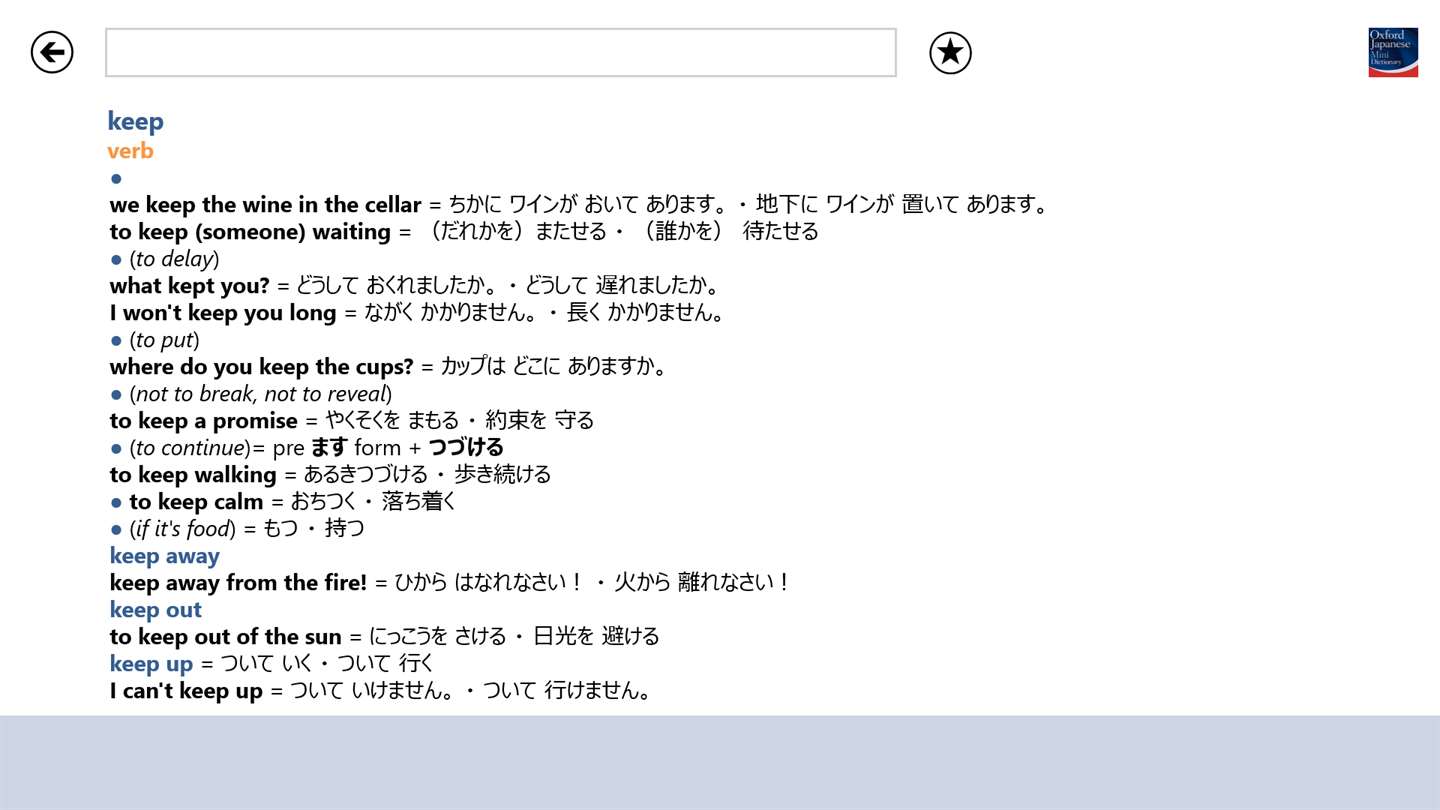Click the back arrow button
Viewport: 1440px width, 810px height.
click(52, 52)
